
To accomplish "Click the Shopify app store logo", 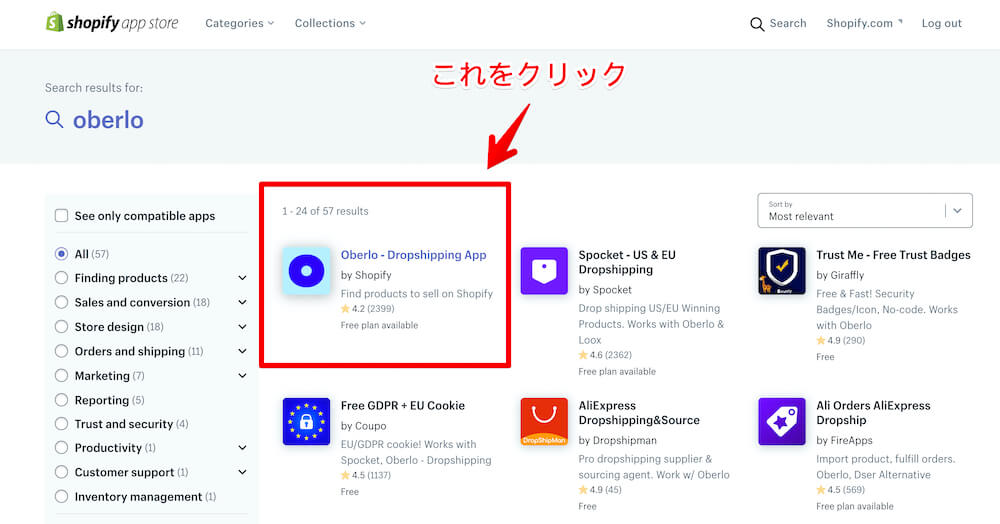I will [x=112, y=23].
